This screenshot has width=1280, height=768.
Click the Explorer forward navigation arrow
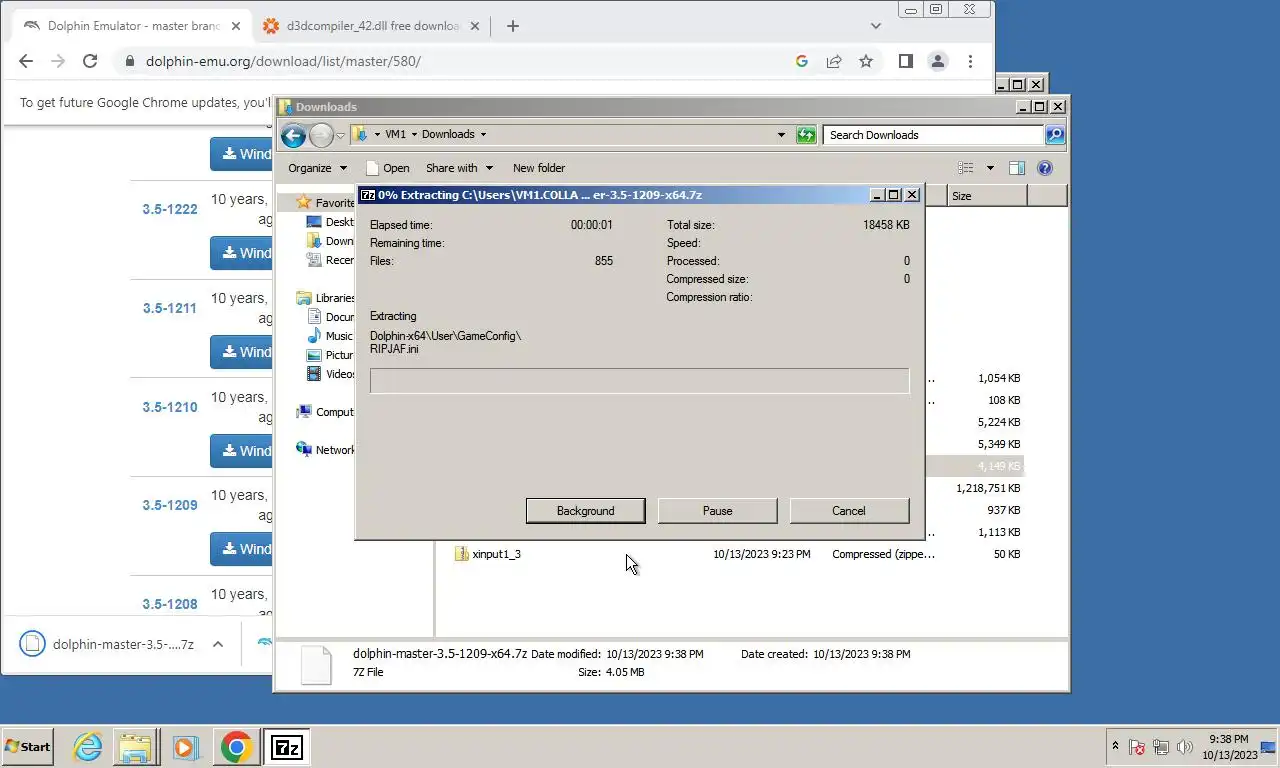(x=321, y=135)
